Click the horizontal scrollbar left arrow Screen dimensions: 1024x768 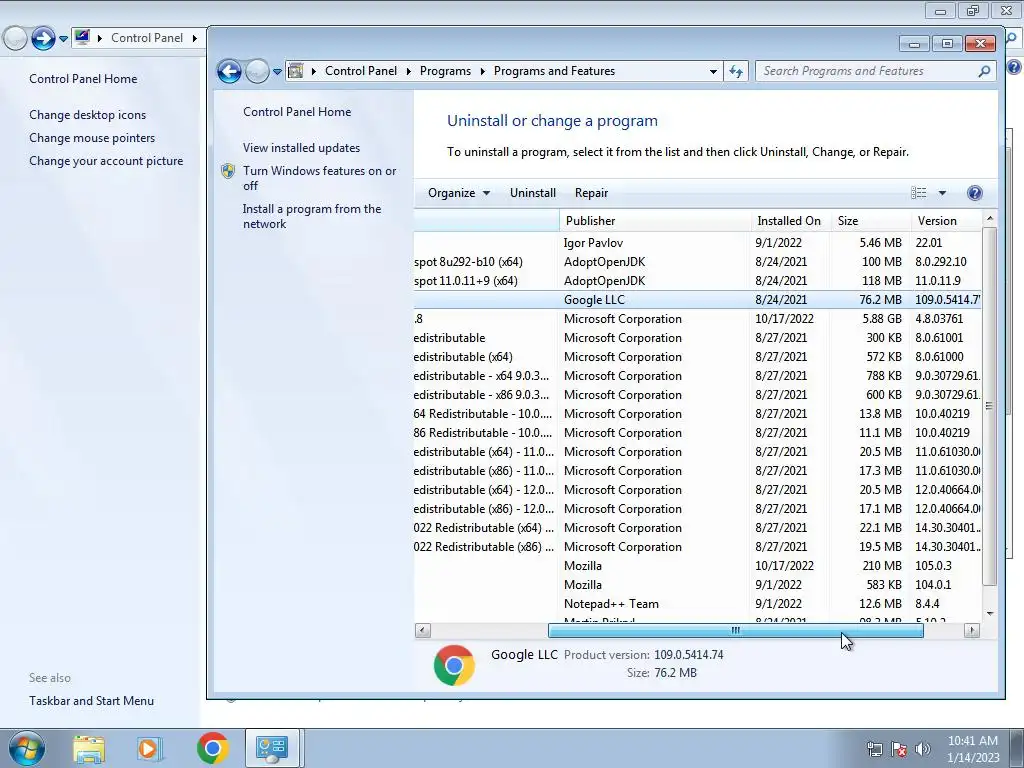click(x=423, y=630)
